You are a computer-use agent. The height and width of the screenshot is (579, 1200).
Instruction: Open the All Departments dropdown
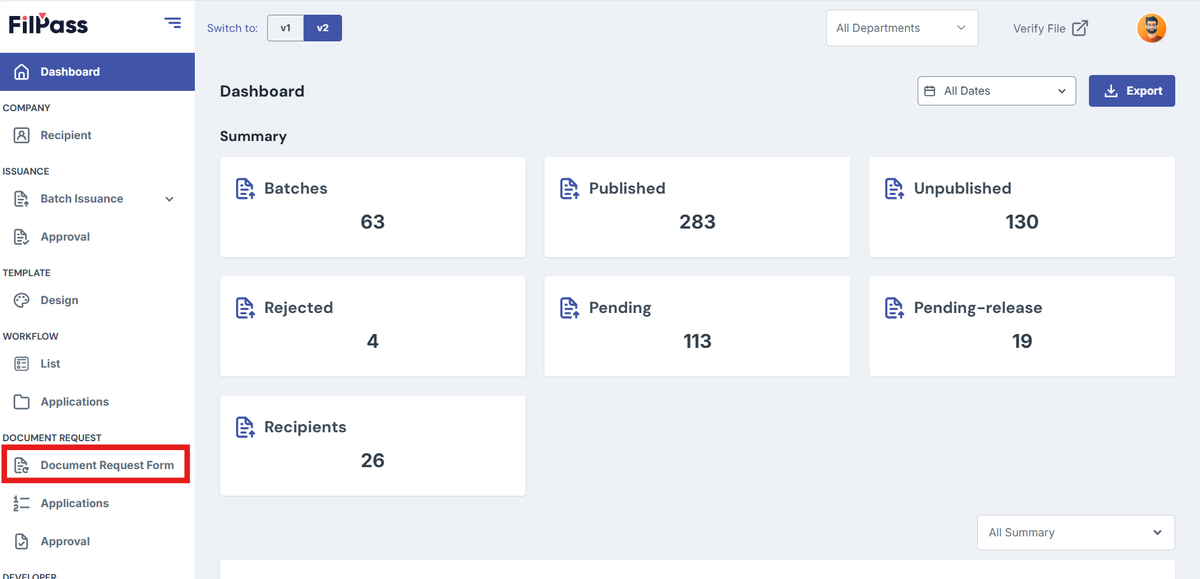[902, 28]
